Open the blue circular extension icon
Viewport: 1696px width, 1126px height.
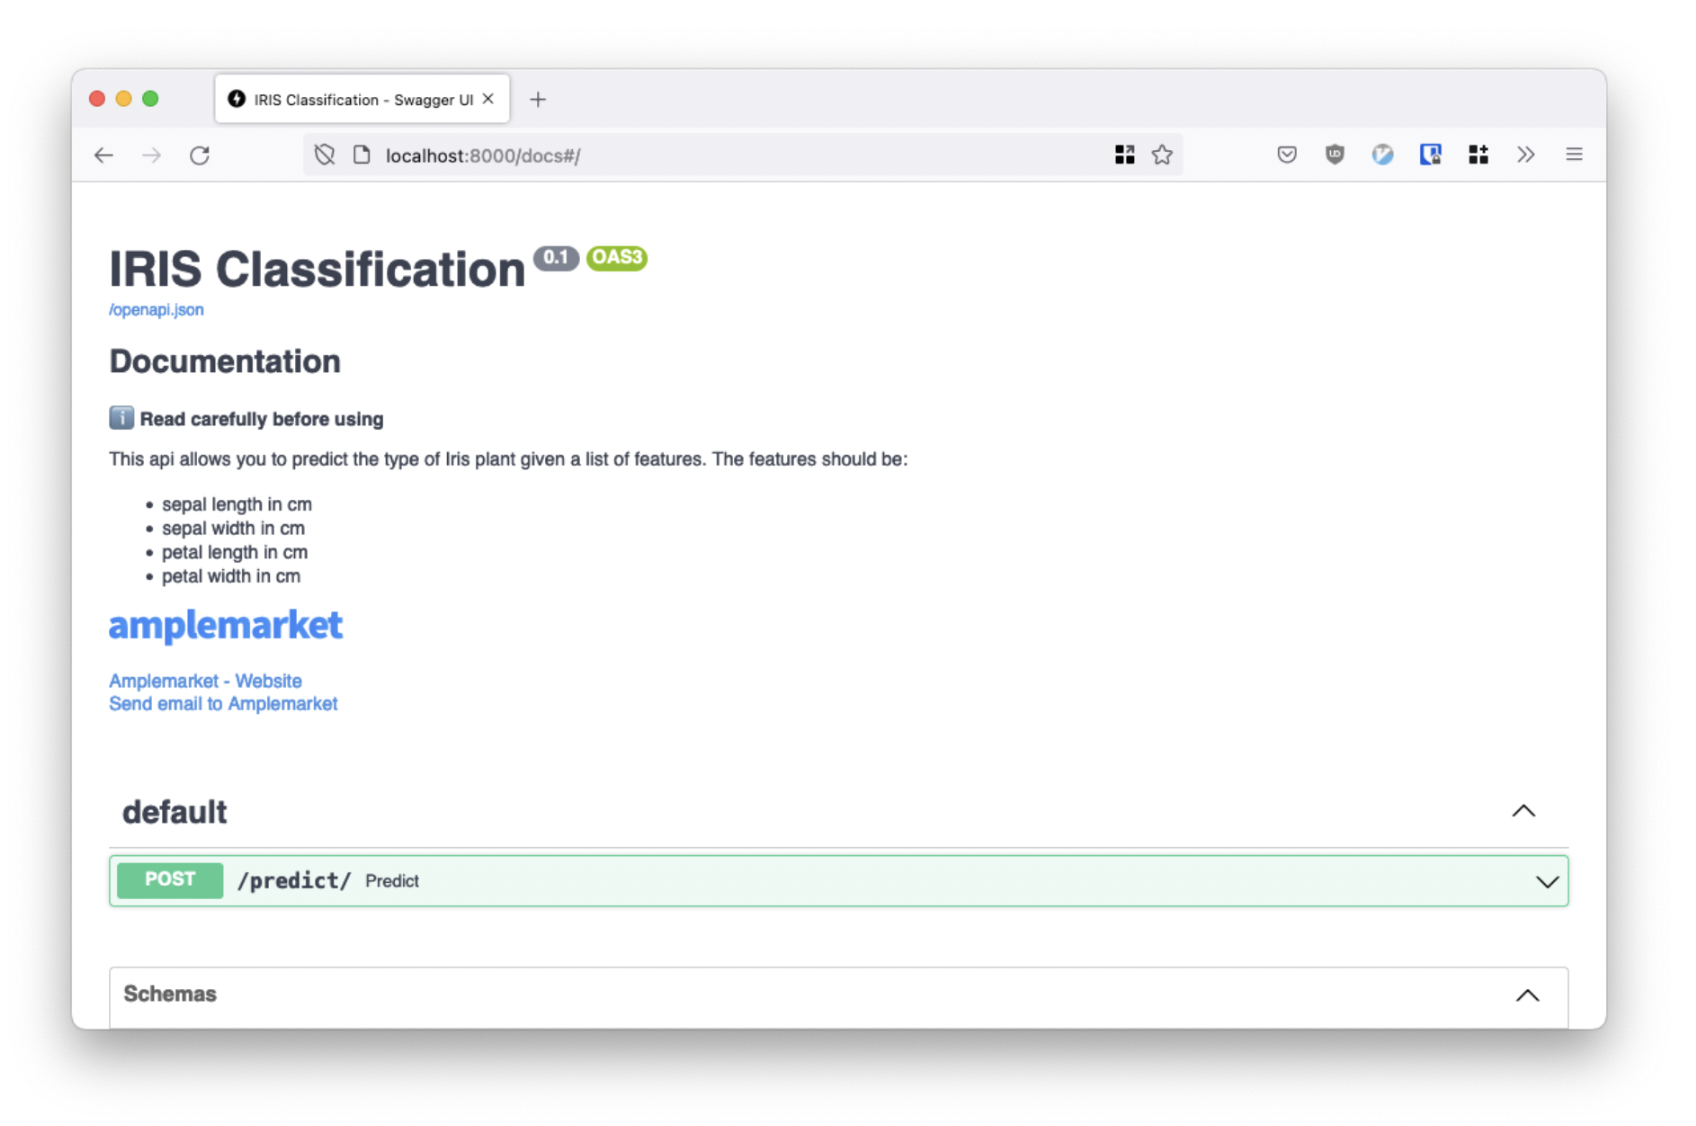click(x=1383, y=154)
